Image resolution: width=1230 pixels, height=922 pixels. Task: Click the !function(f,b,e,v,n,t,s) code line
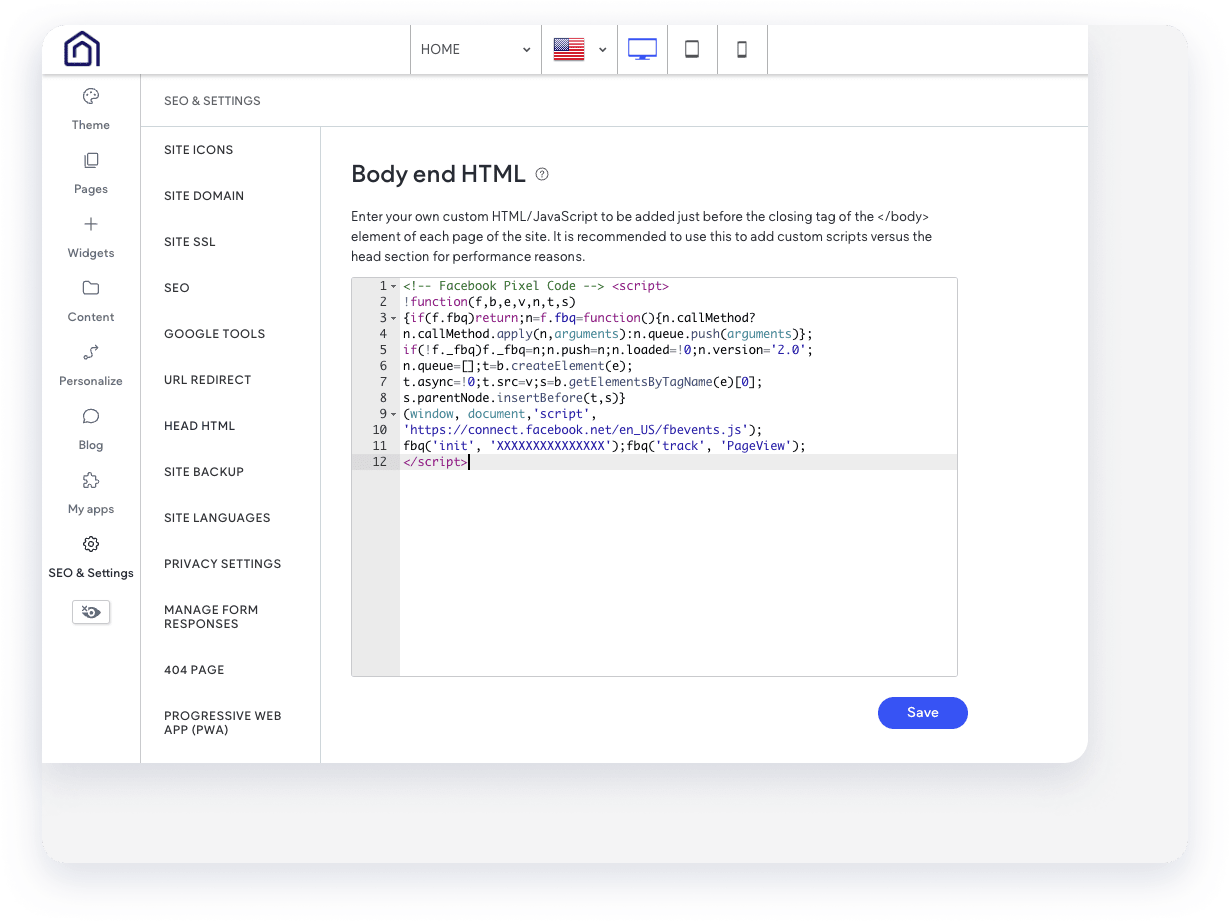[x=490, y=302]
